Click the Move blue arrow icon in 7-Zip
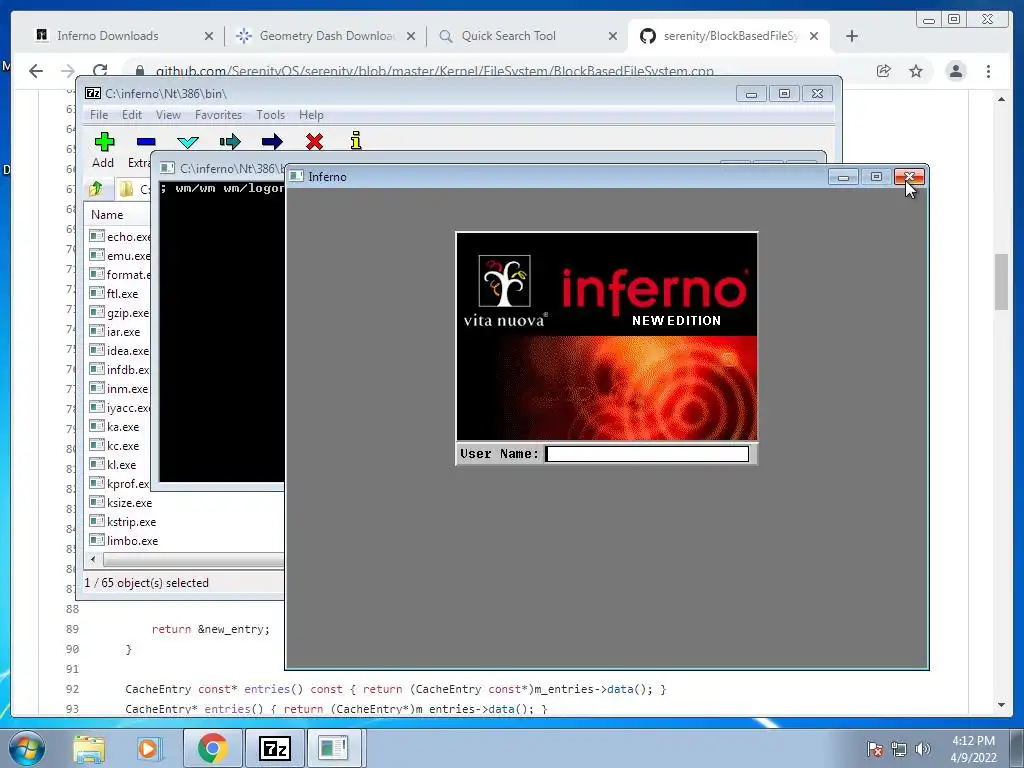 [x=272, y=142]
